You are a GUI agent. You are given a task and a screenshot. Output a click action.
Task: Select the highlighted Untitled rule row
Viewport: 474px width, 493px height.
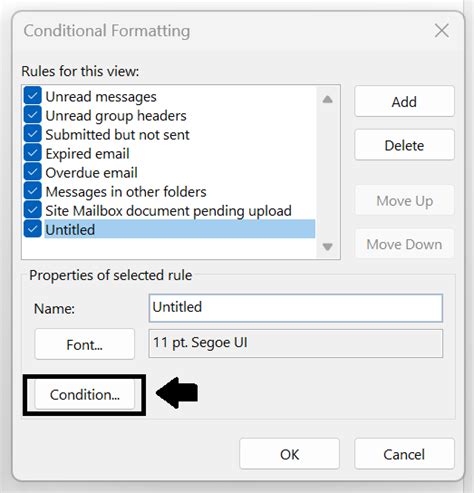[180, 229]
